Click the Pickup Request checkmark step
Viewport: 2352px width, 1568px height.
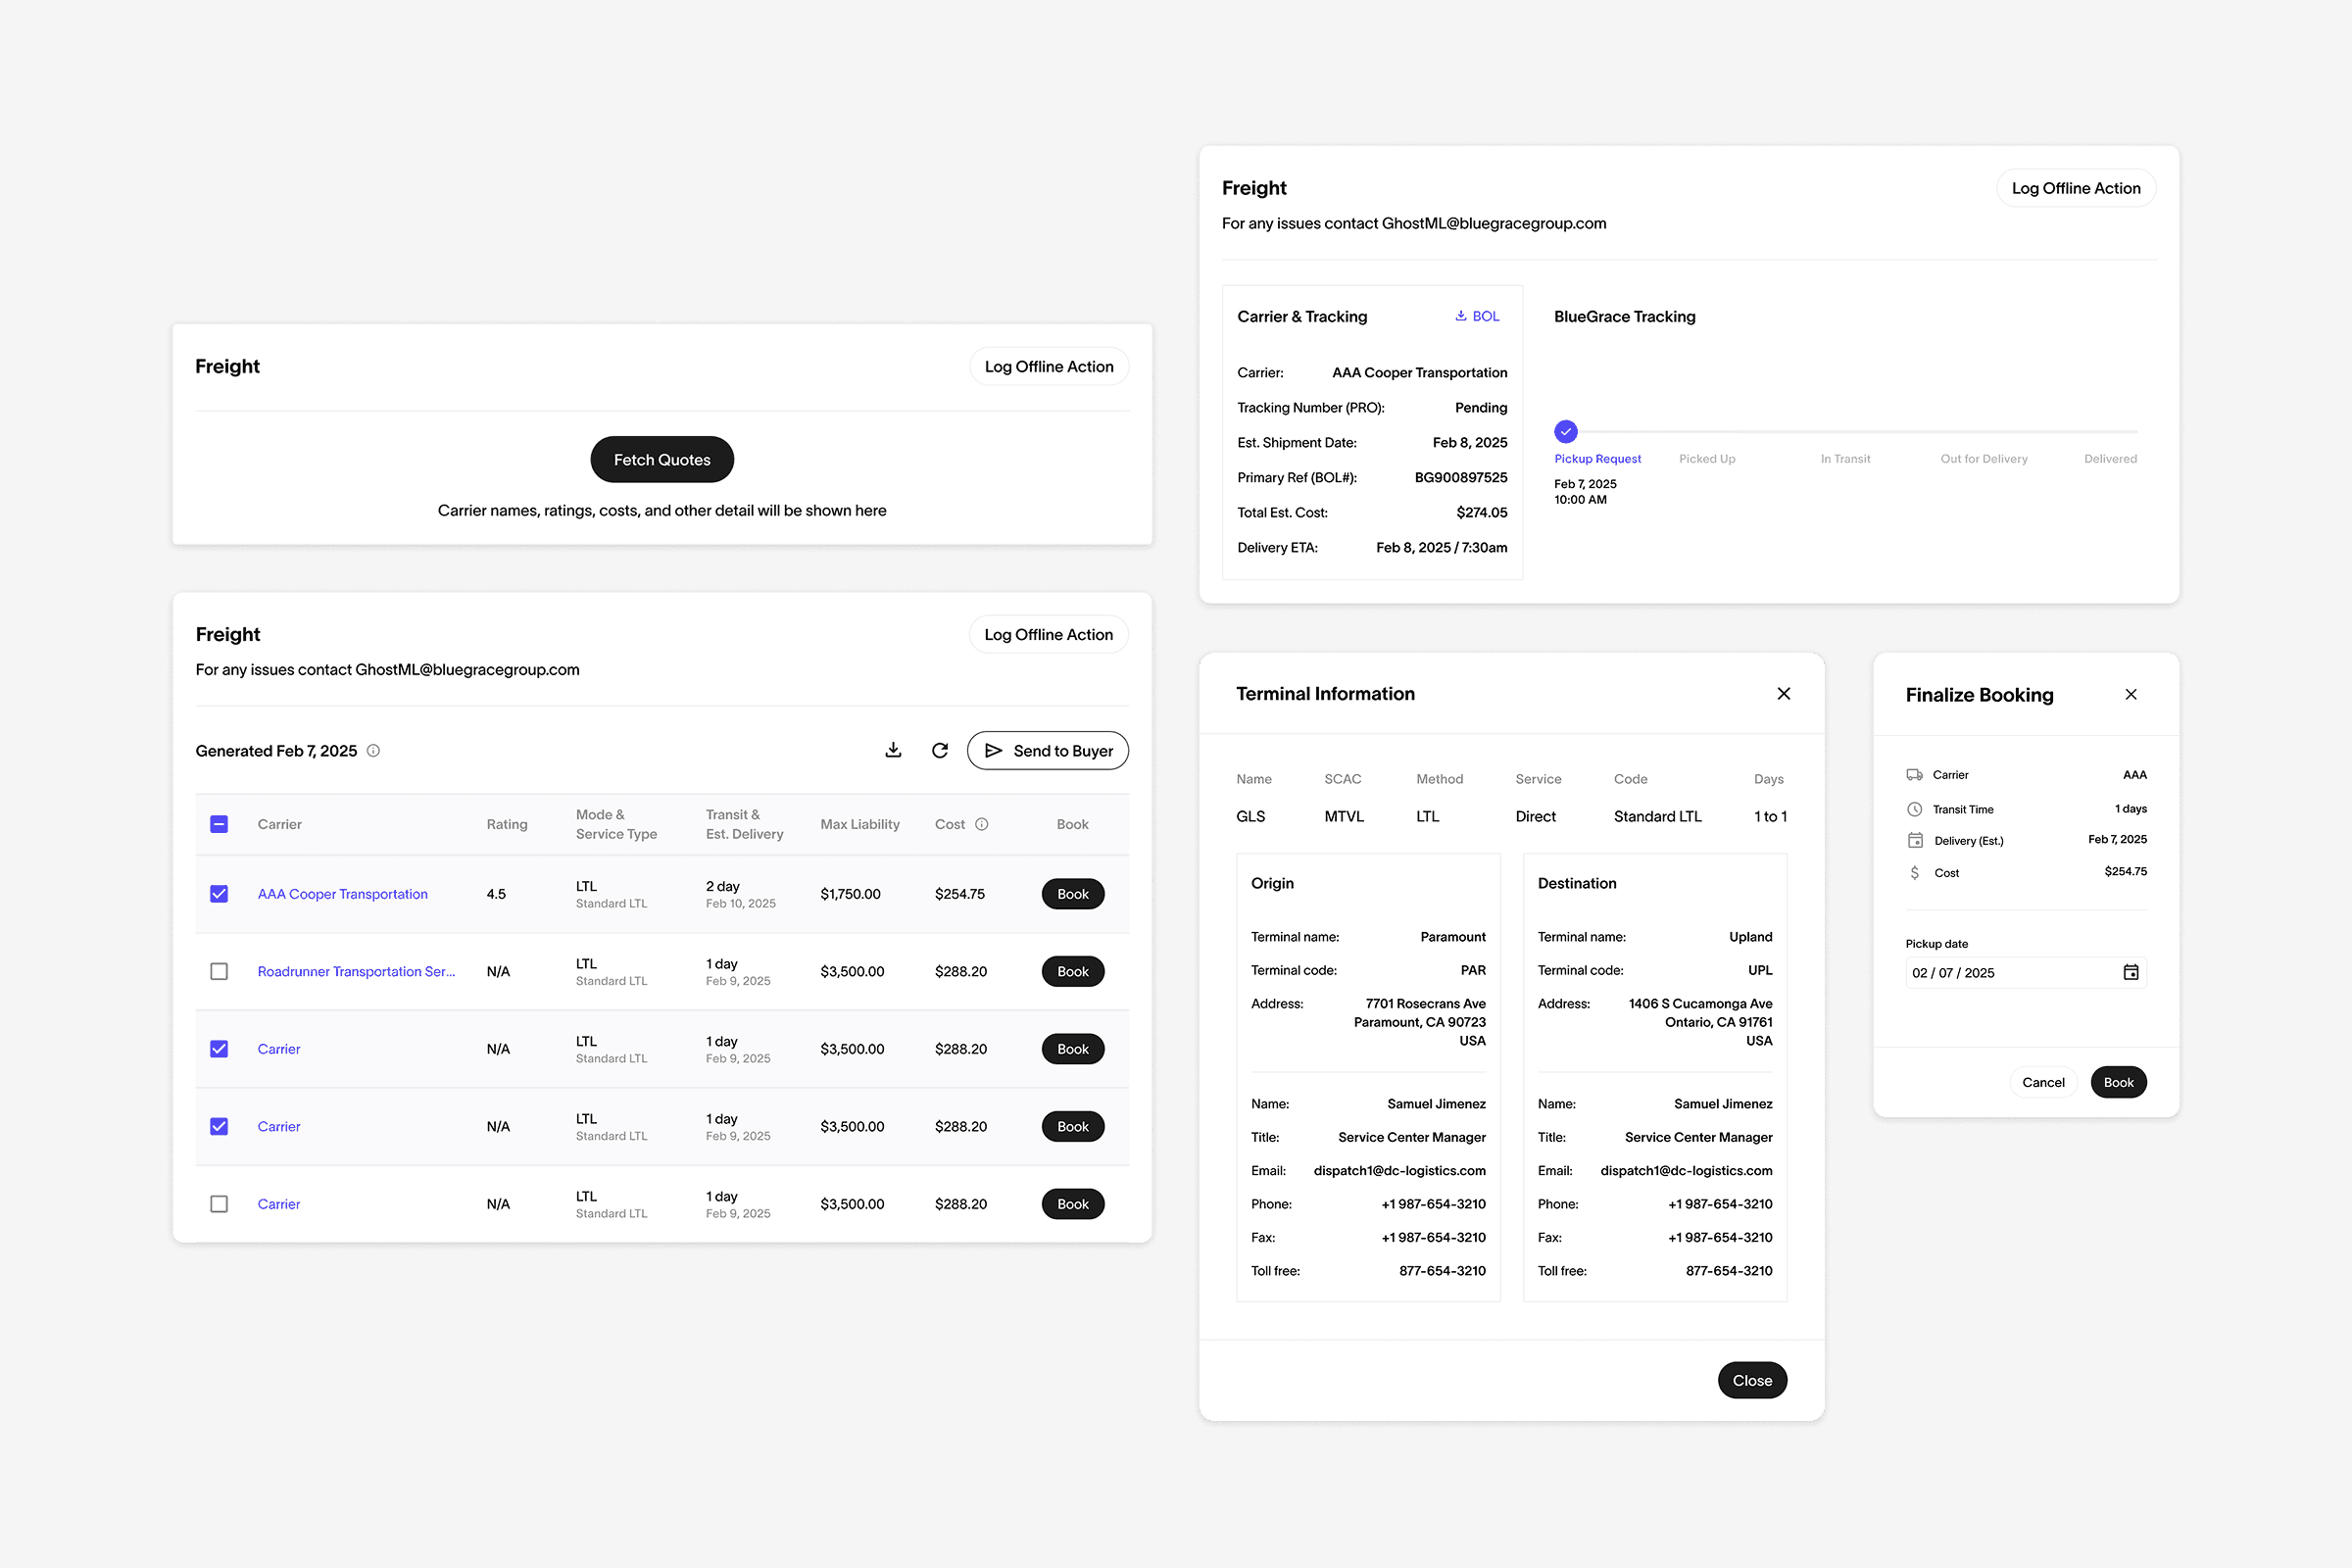(x=1566, y=432)
